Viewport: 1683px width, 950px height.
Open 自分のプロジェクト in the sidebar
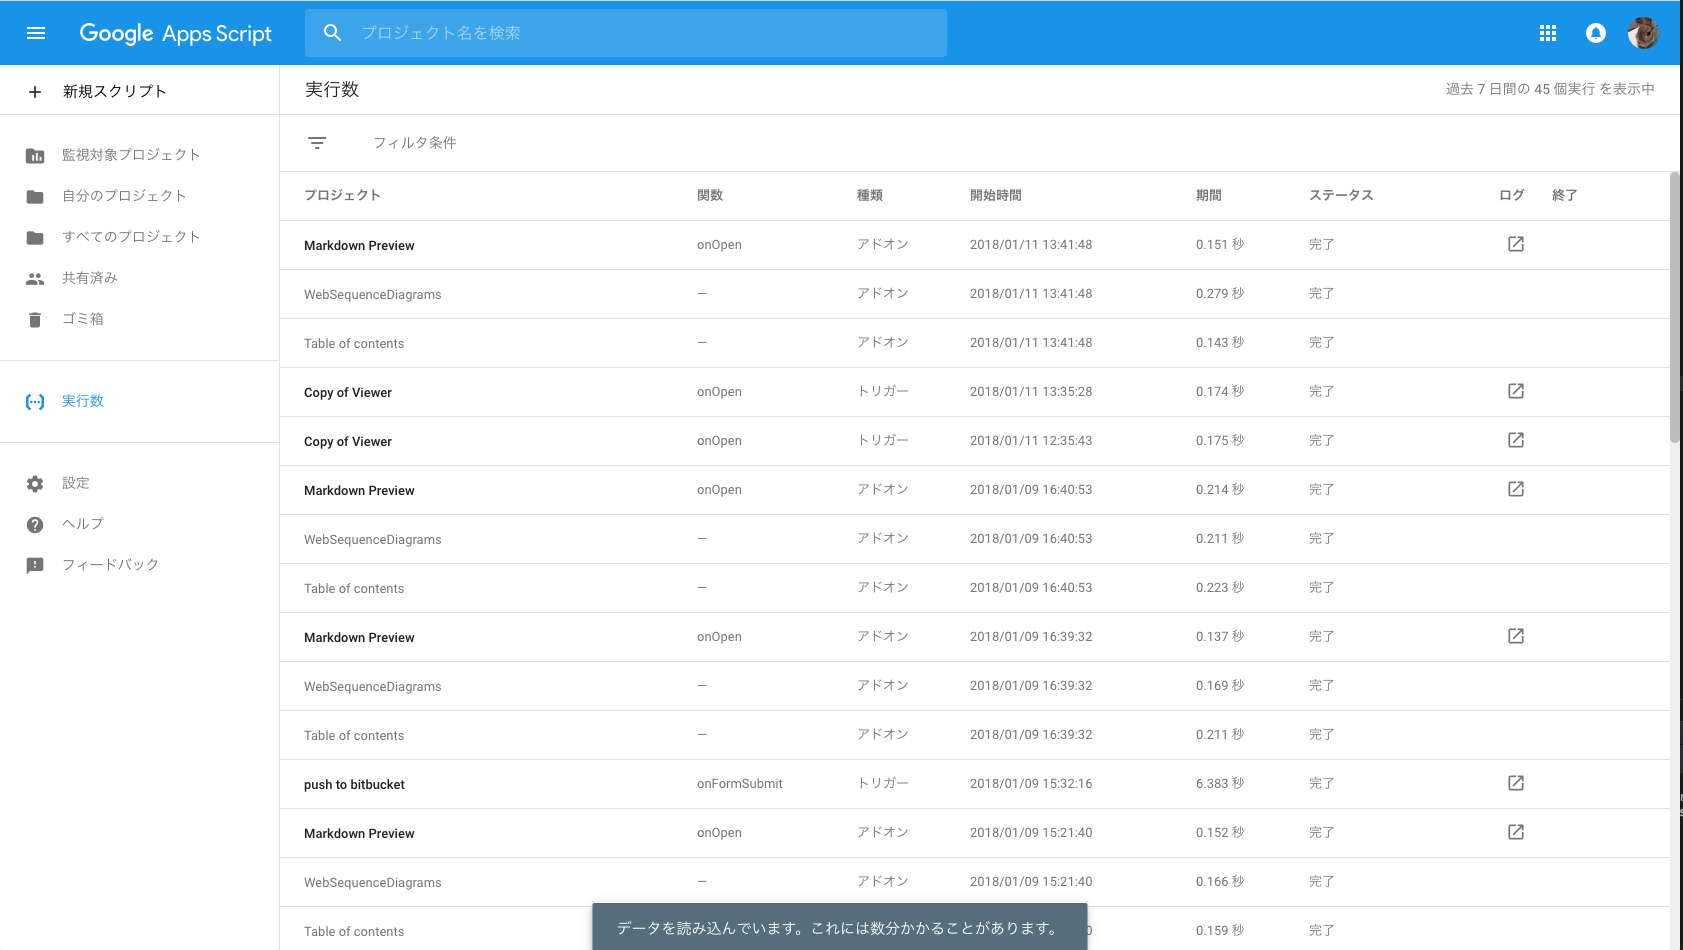[x=123, y=196]
